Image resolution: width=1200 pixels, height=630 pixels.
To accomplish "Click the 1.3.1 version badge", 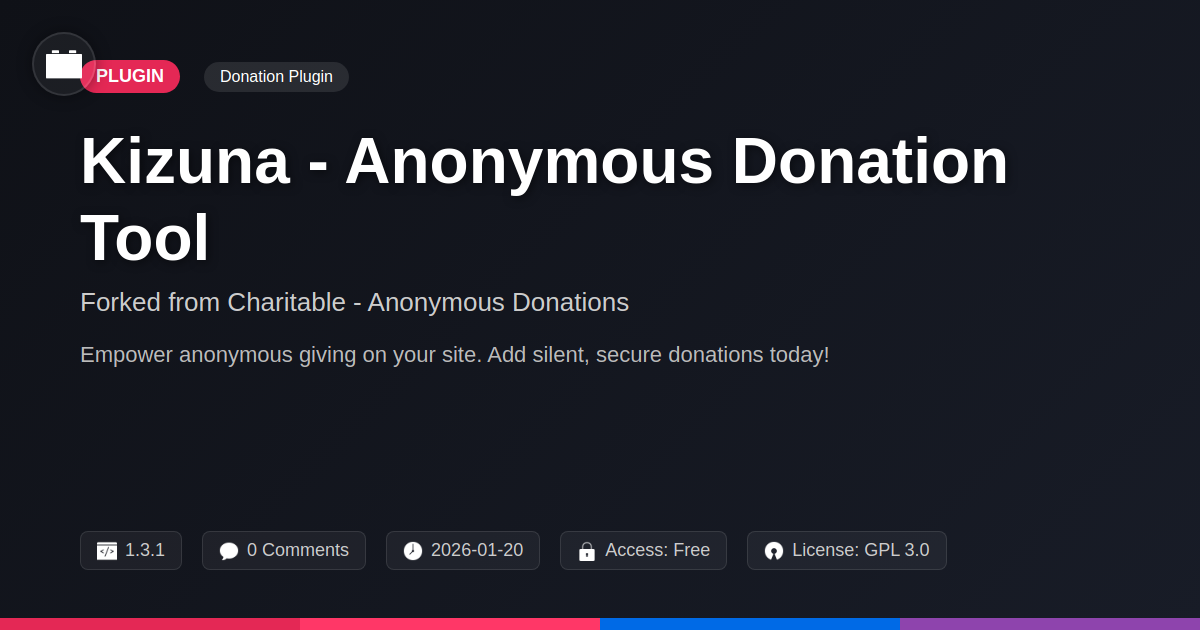I will click(x=131, y=551).
